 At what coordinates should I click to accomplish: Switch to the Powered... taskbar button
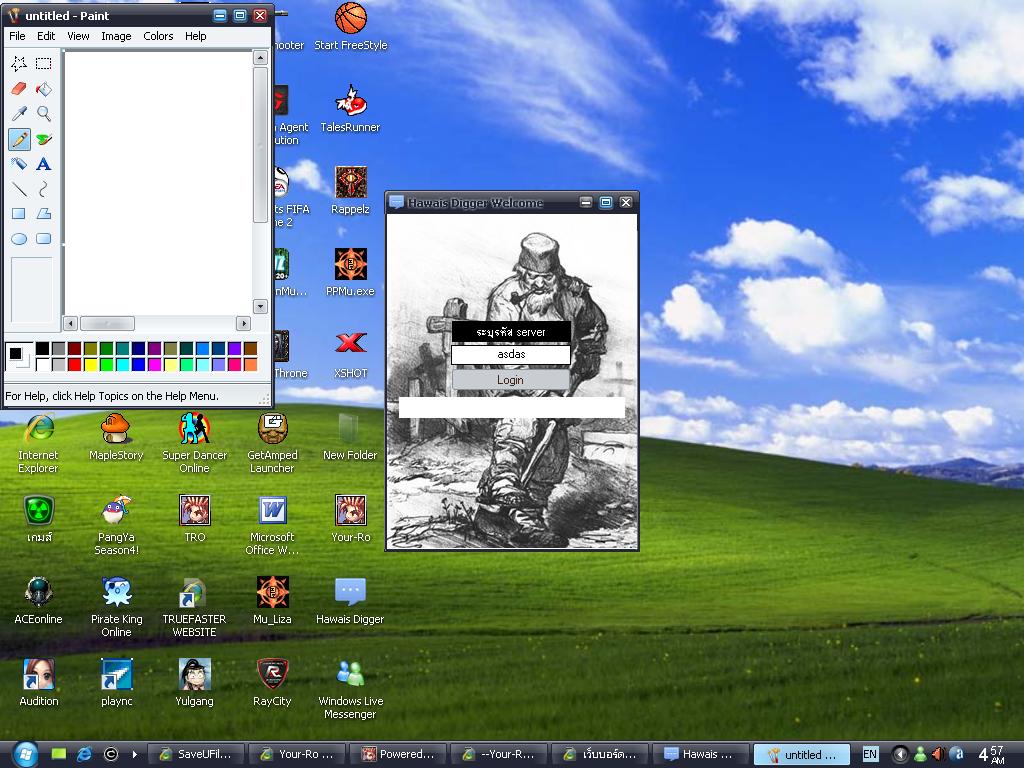tap(398, 754)
